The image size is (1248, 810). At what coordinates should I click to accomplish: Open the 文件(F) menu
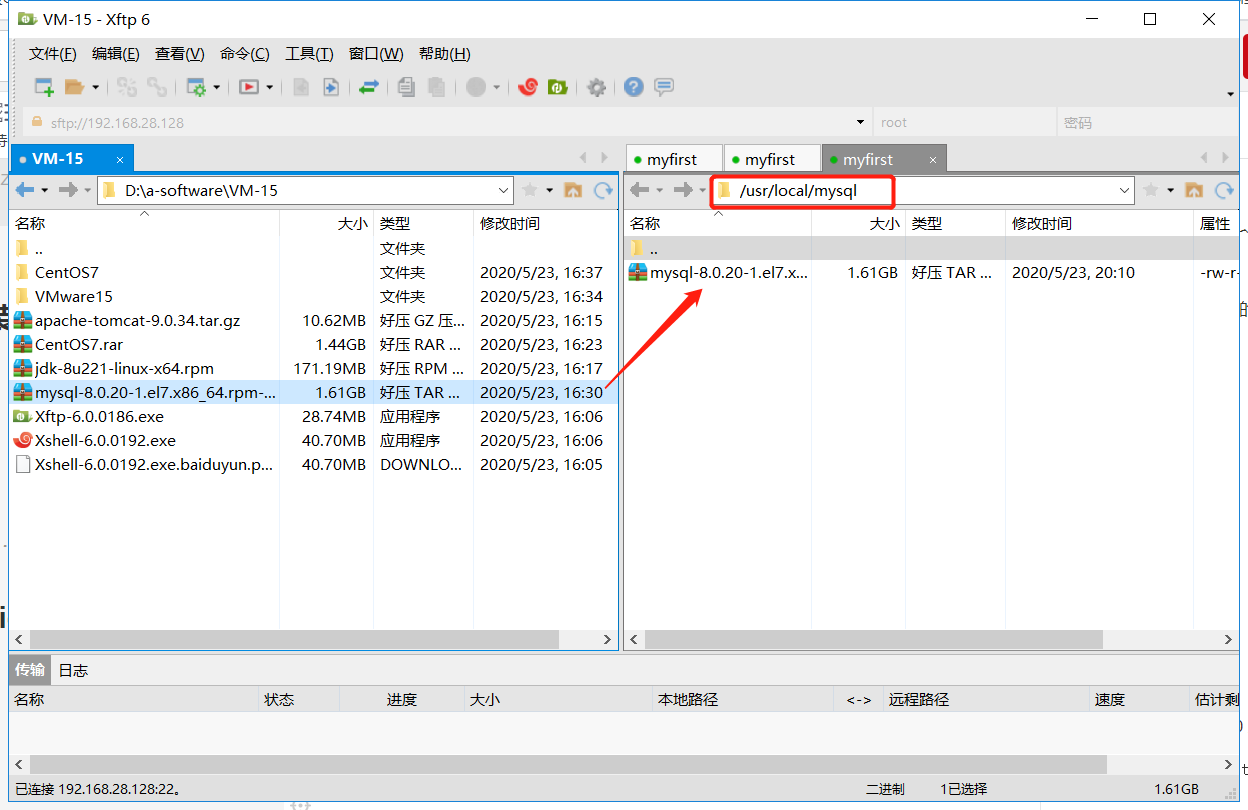pos(53,54)
